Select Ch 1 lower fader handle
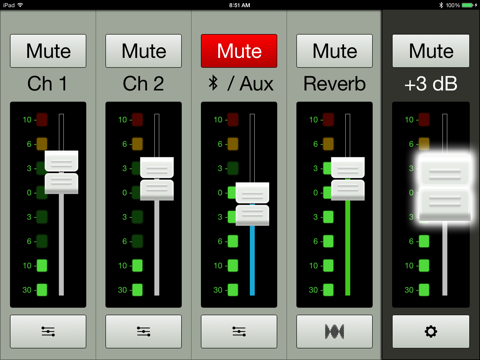 [x=62, y=184]
